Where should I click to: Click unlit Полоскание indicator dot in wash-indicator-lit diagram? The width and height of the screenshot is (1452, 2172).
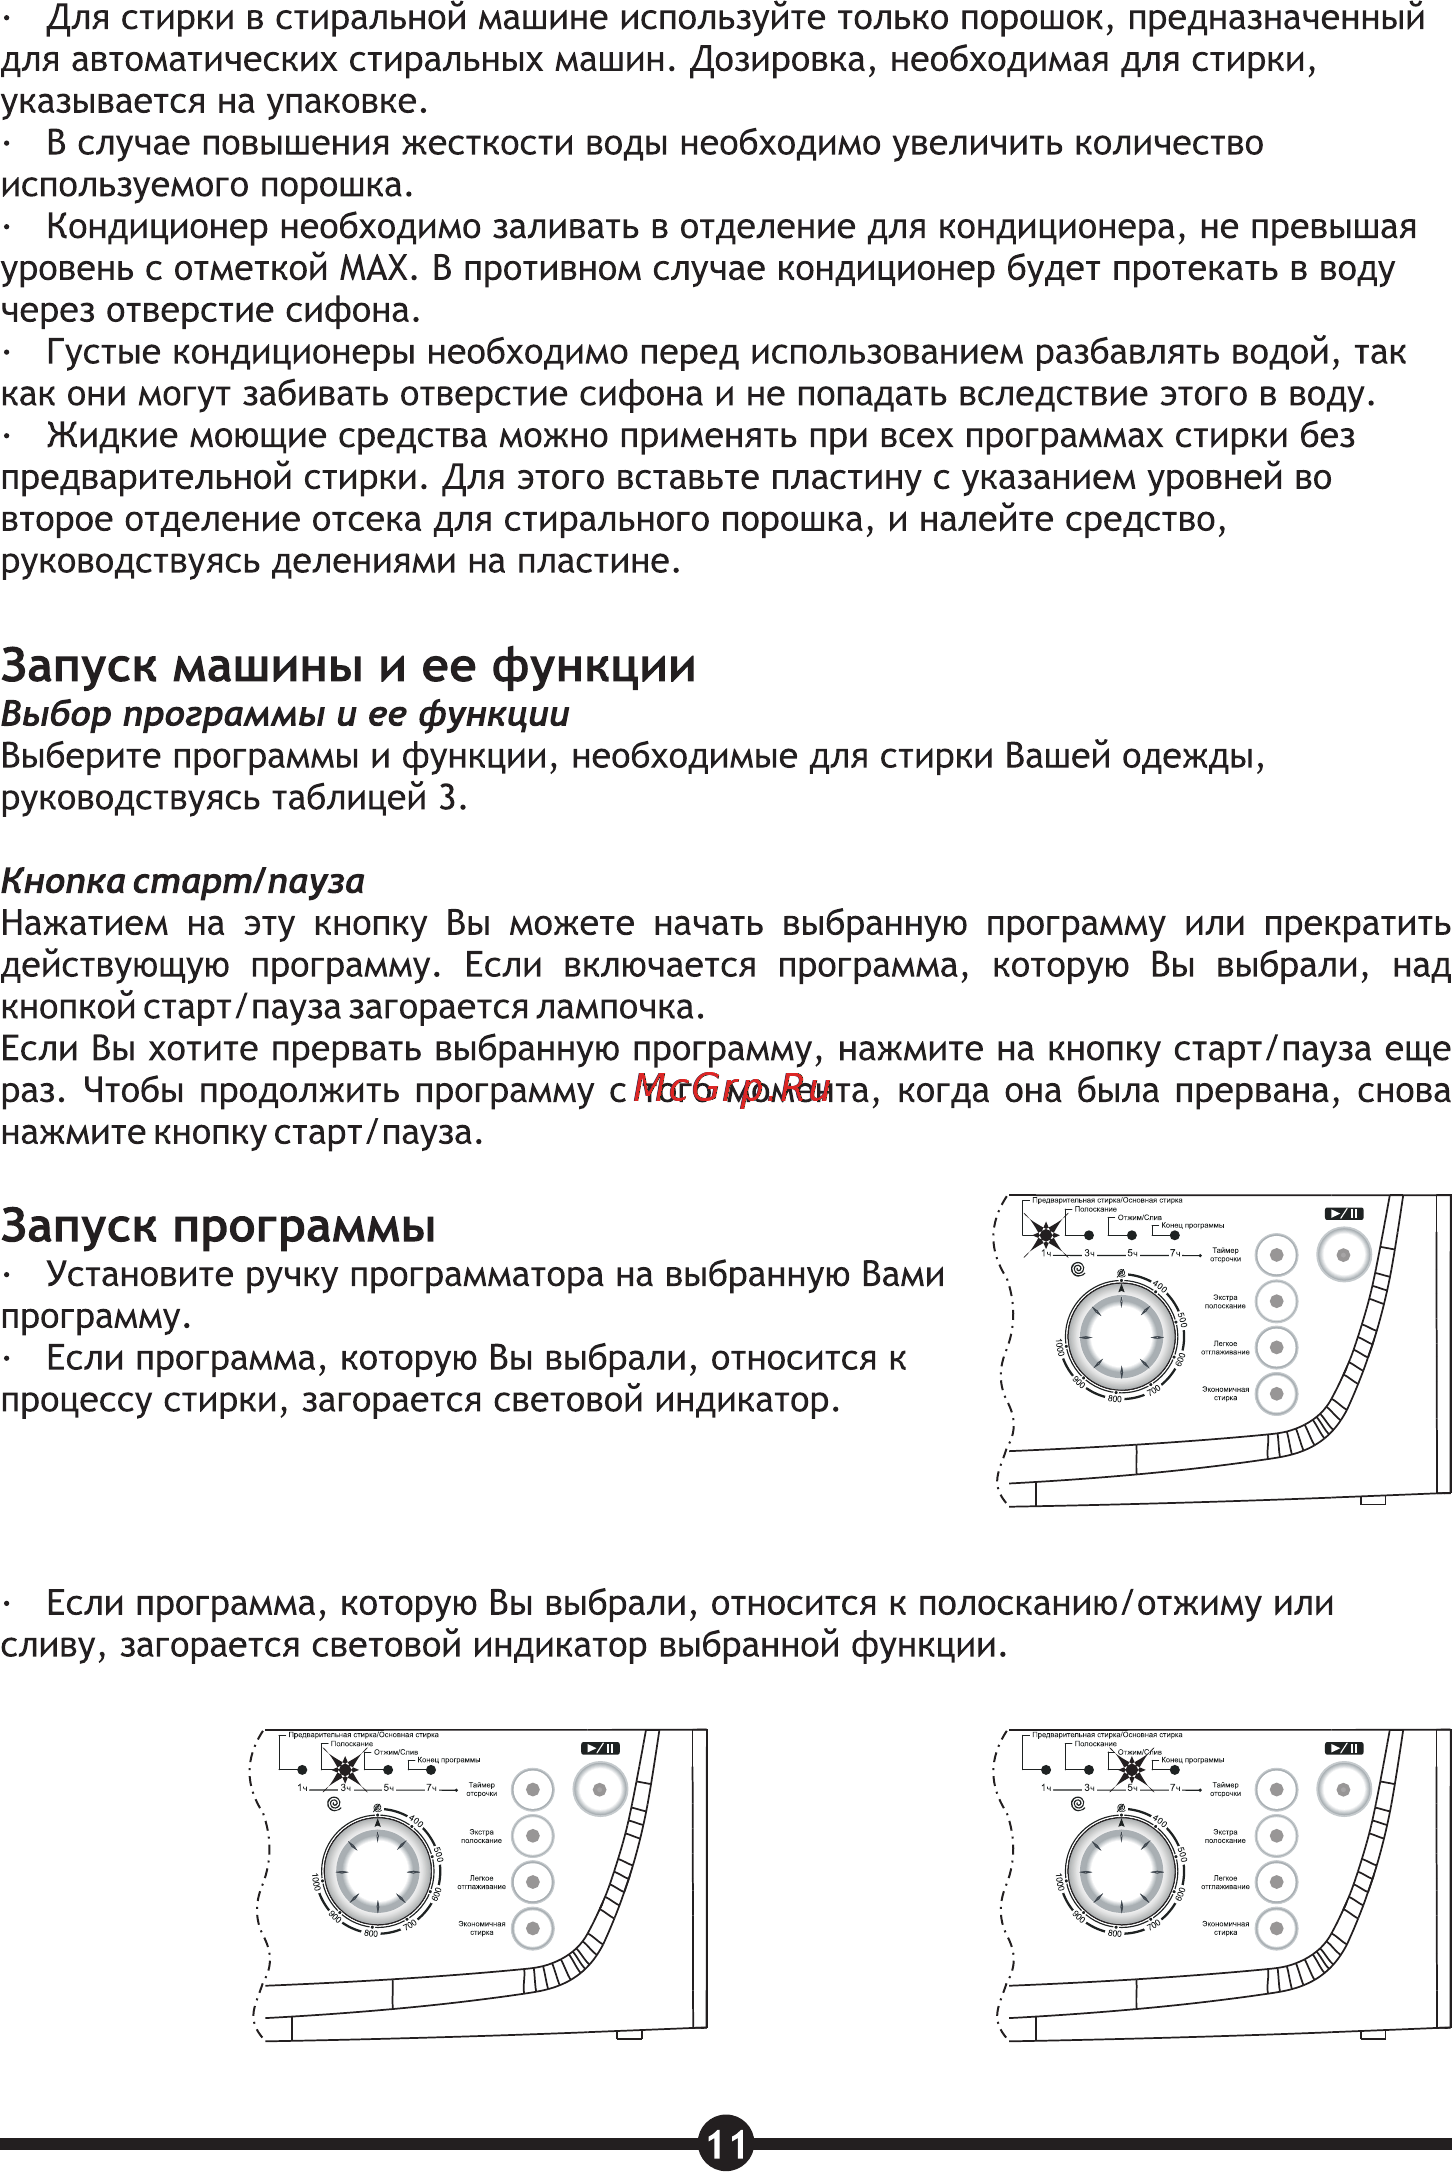tap(1089, 1235)
